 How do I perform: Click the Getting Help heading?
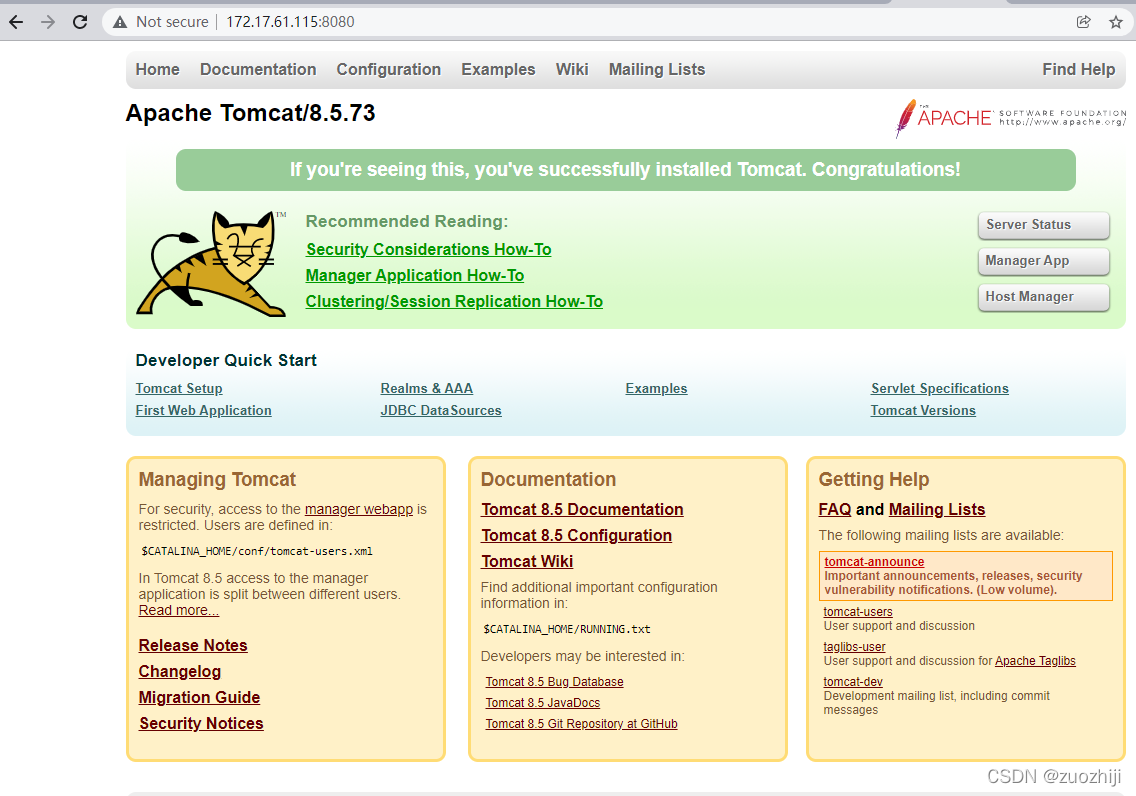pyautogui.click(x=874, y=479)
